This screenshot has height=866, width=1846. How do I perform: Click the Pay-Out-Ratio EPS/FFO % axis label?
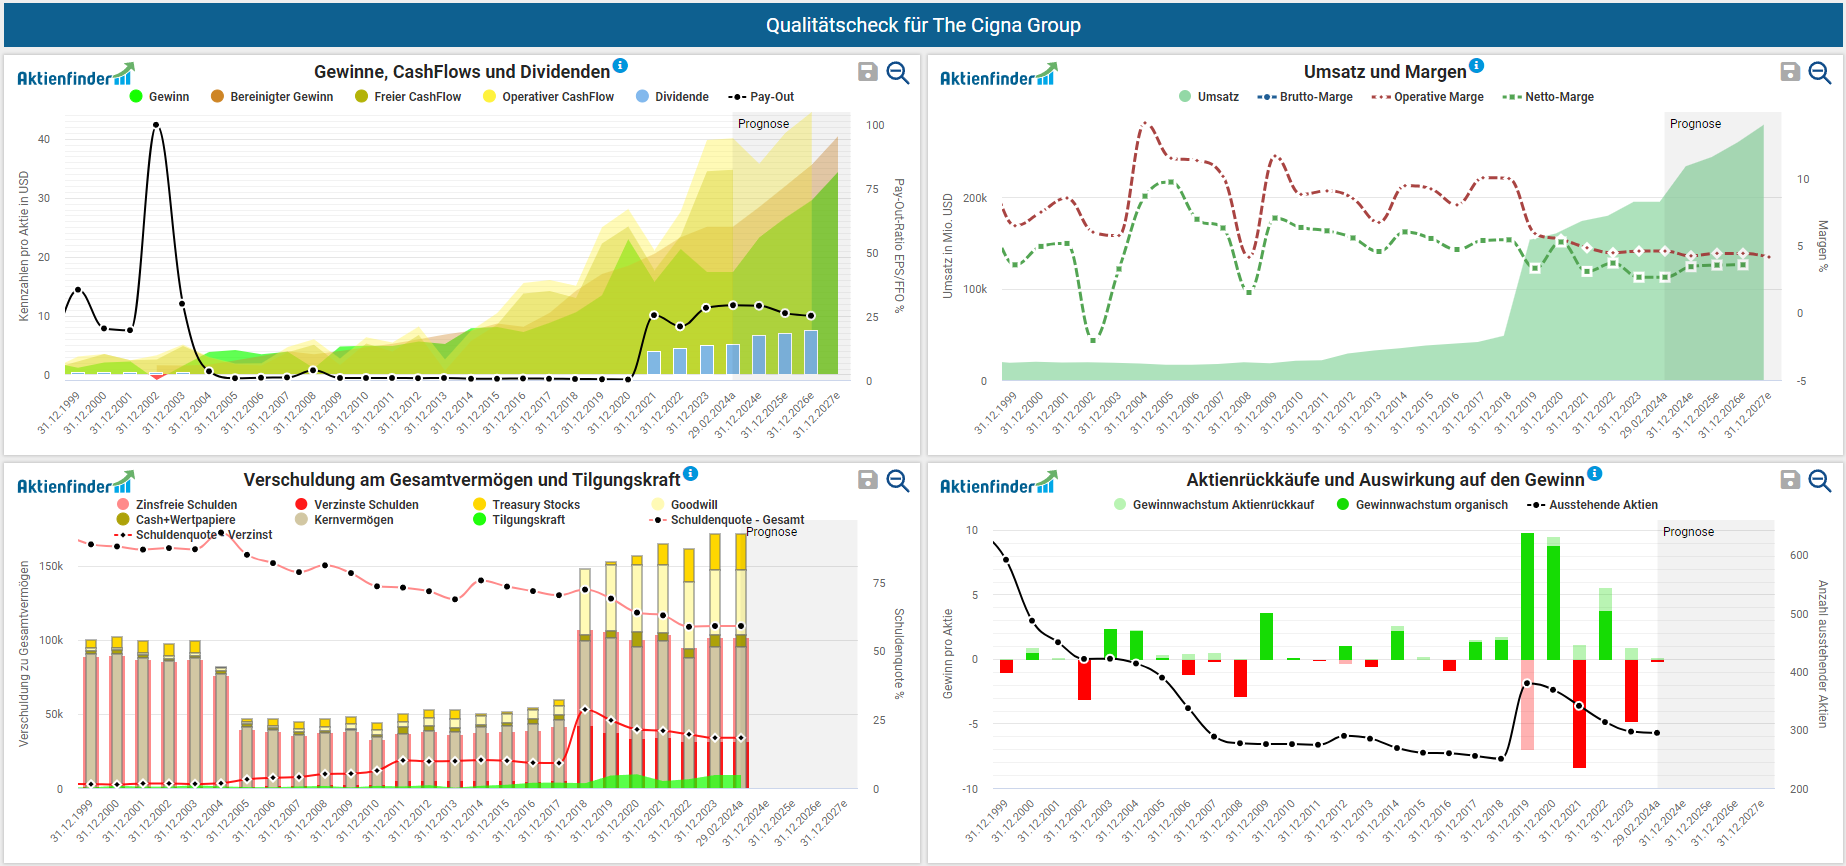(x=899, y=246)
